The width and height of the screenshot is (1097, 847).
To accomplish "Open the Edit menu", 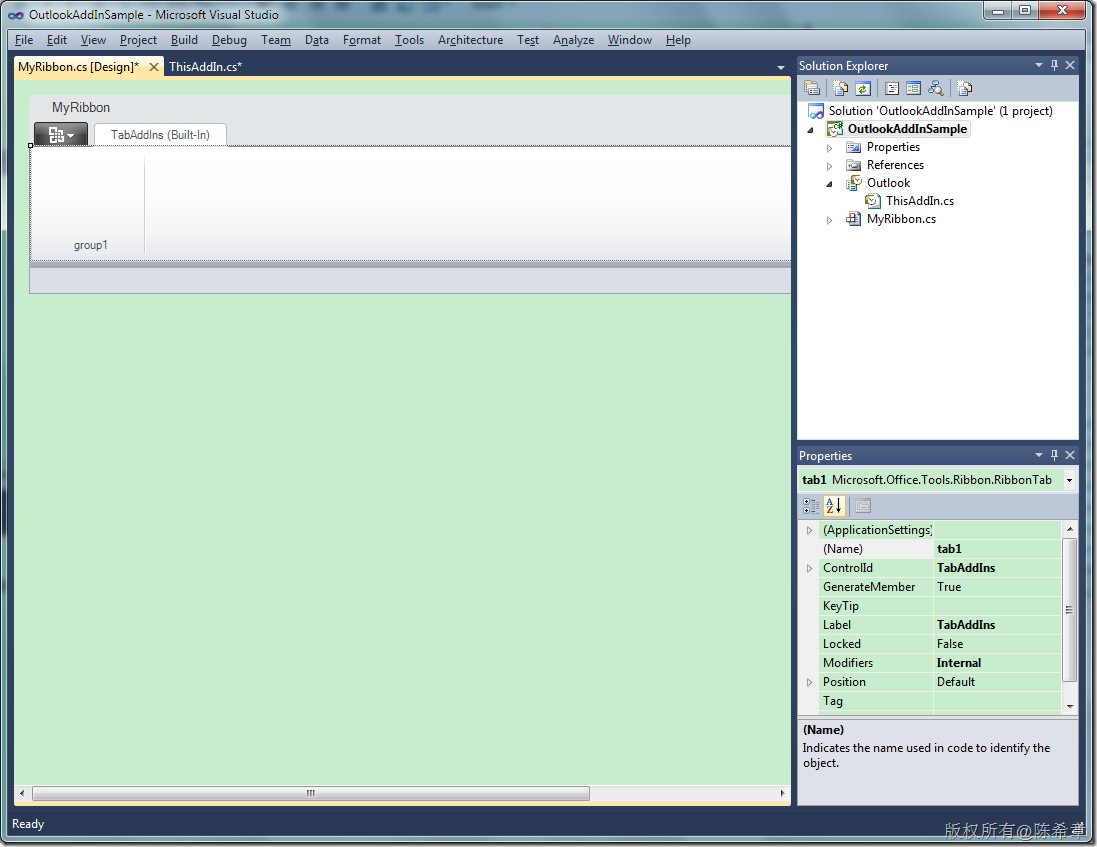I will click(57, 40).
